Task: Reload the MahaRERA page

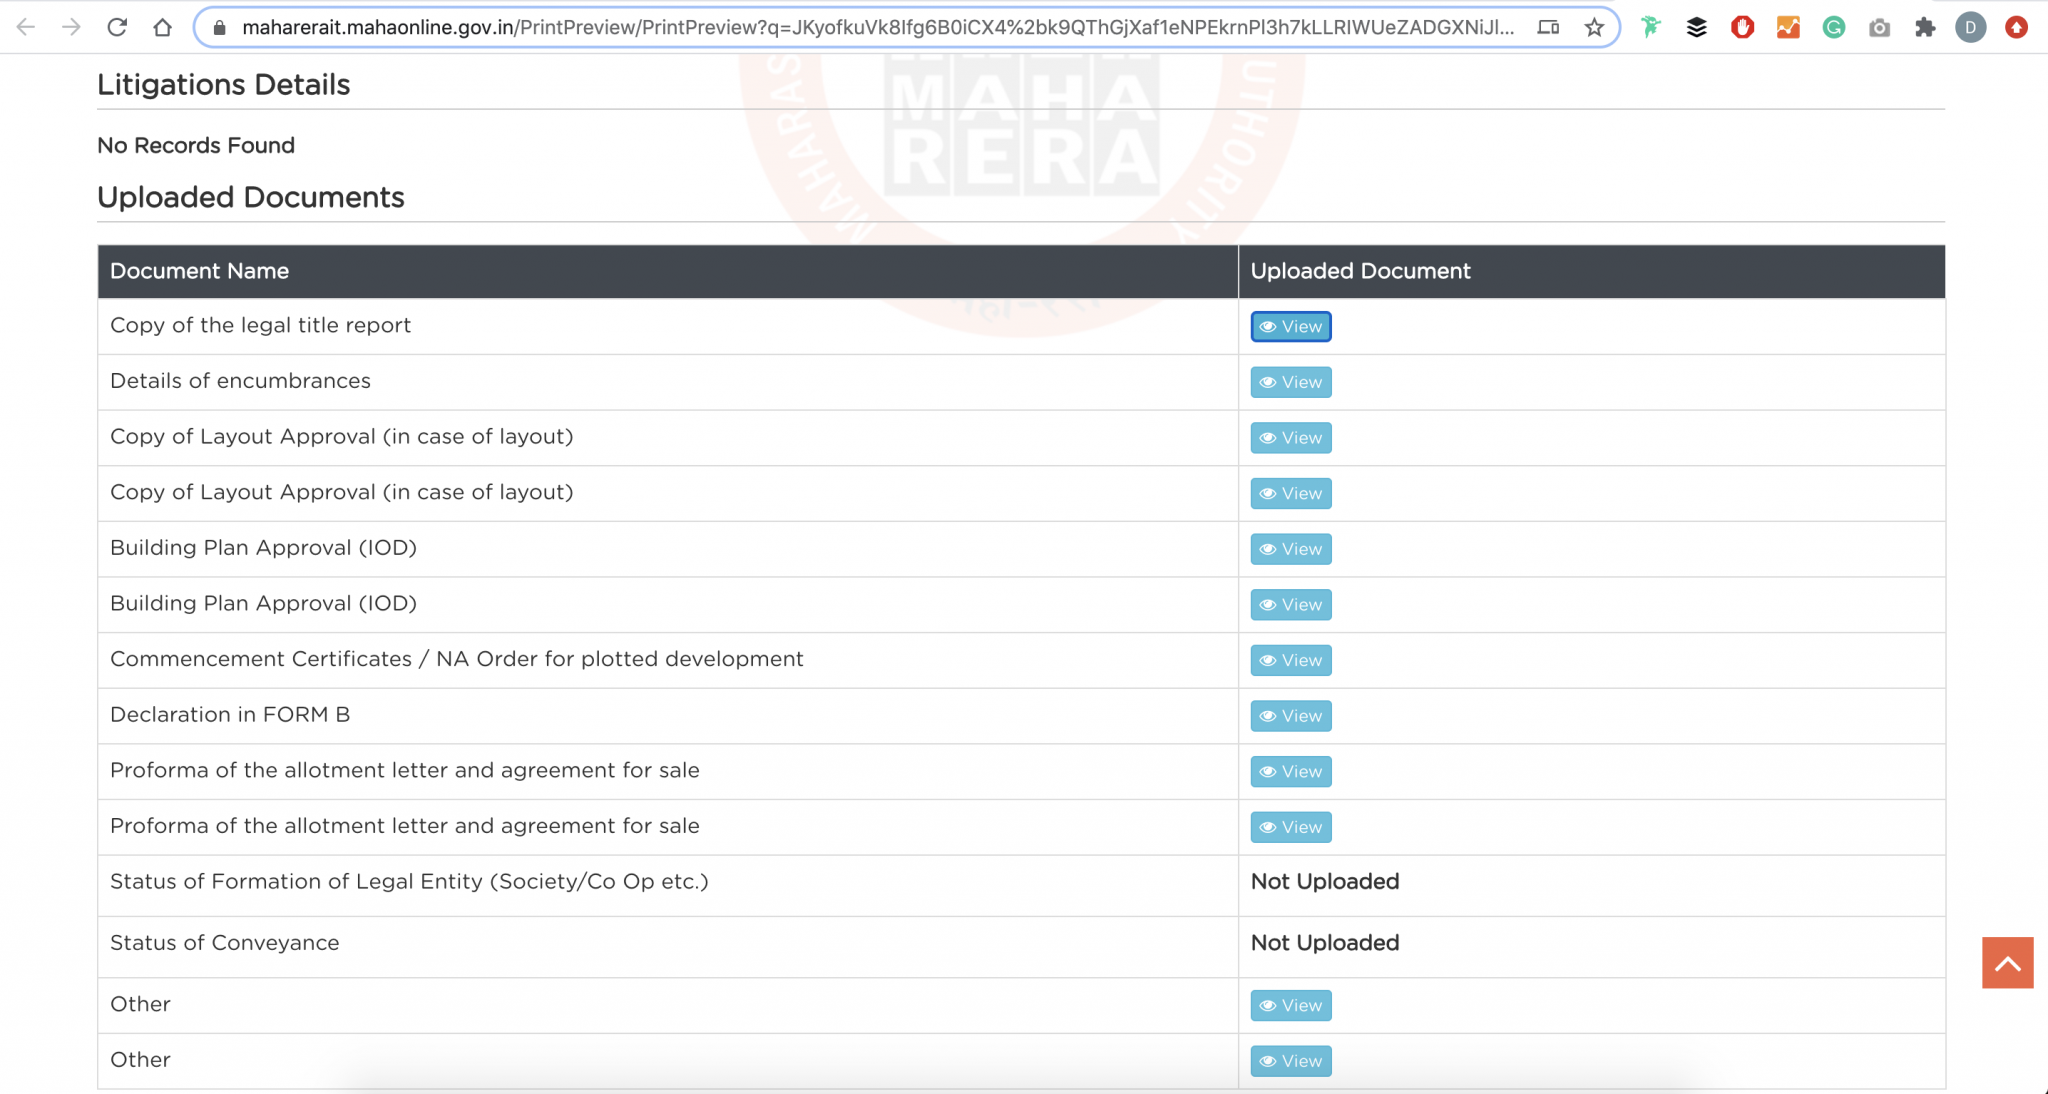Action: click(x=117, y=27)
